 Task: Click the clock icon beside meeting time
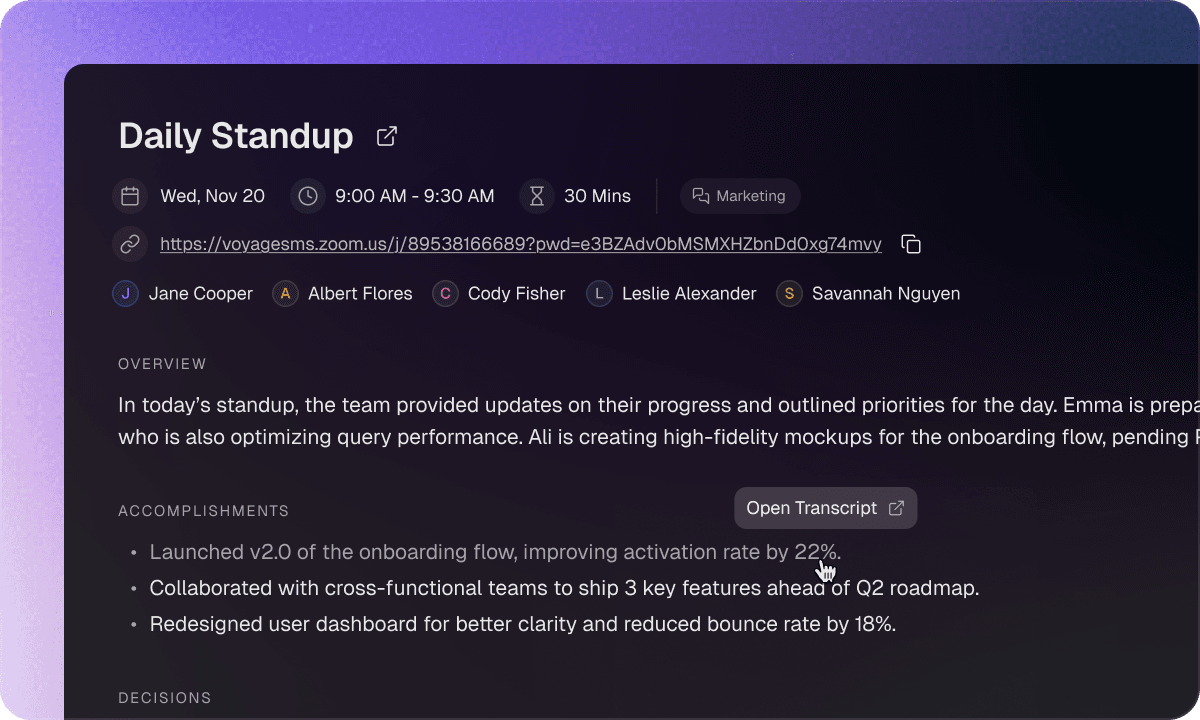(x=308, y=196)
